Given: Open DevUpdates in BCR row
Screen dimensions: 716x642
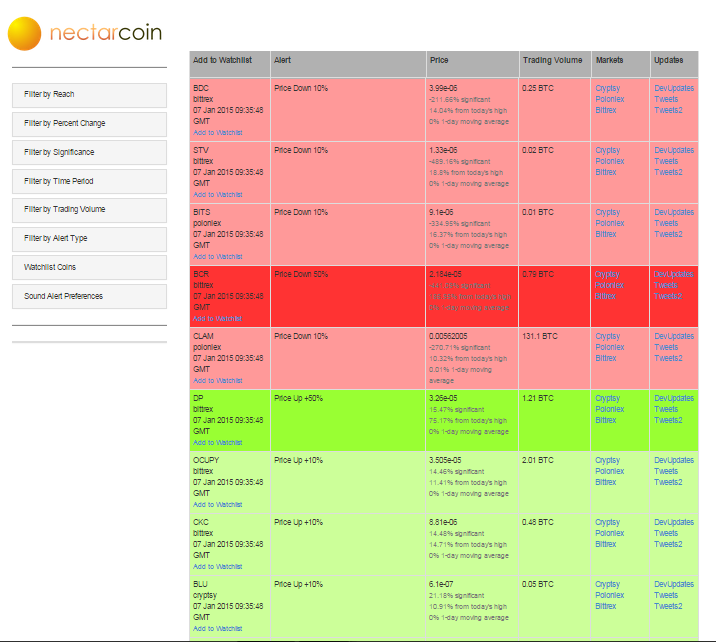Looking at the screenshot, I should (674, 274).
